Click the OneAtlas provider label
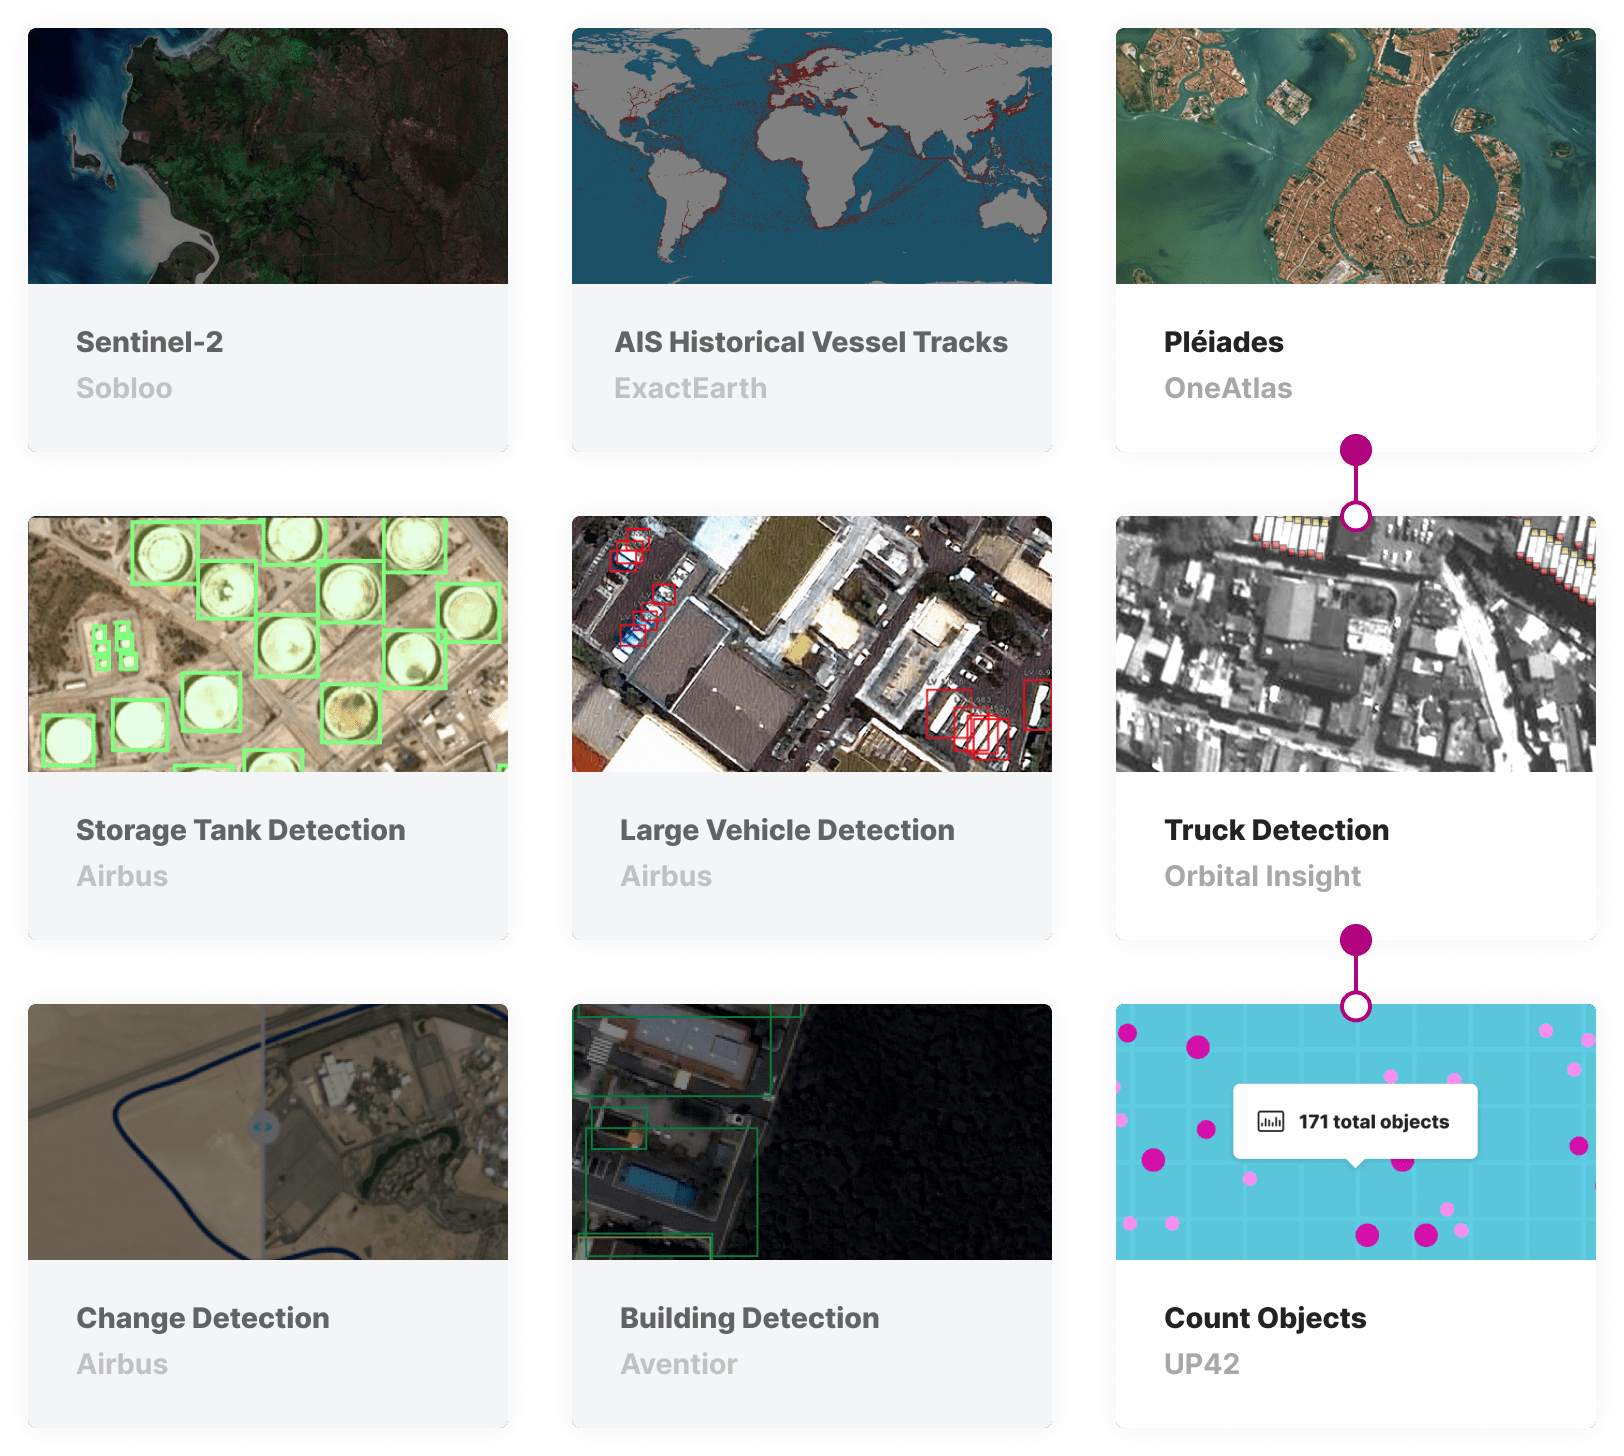 (x=1228, y=388)
